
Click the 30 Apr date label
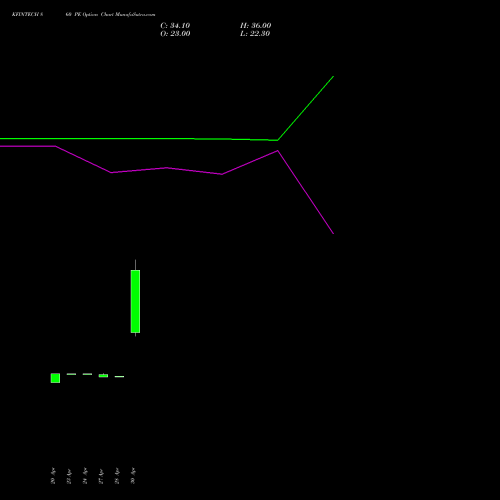pyautogui.click(x=133, y=476)
